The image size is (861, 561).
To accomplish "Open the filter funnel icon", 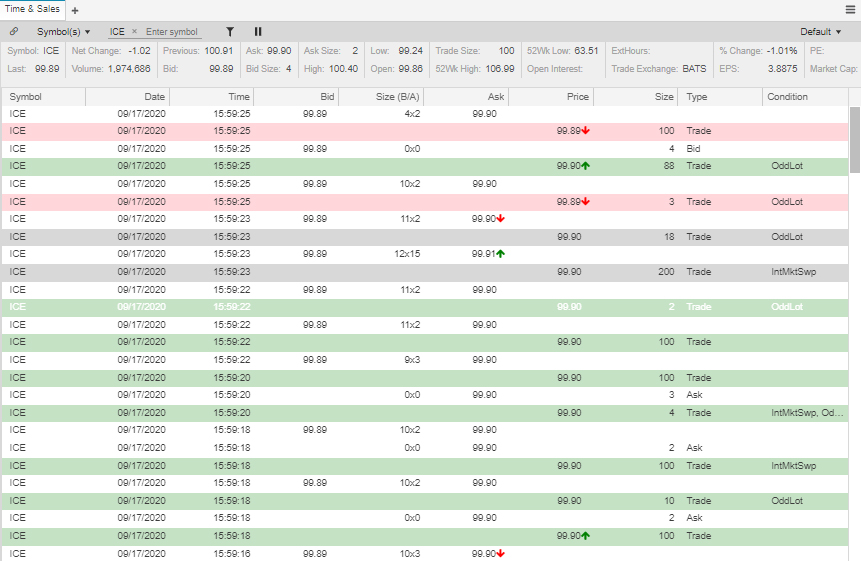I will pos(230,32).
